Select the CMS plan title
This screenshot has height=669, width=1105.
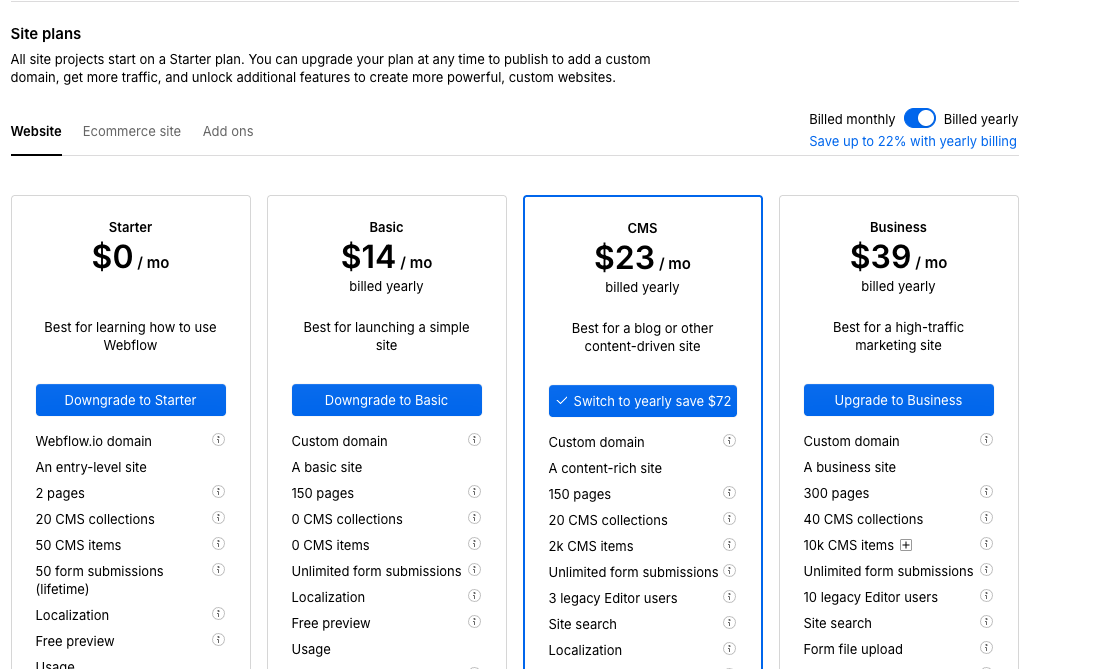pos(642,228)
